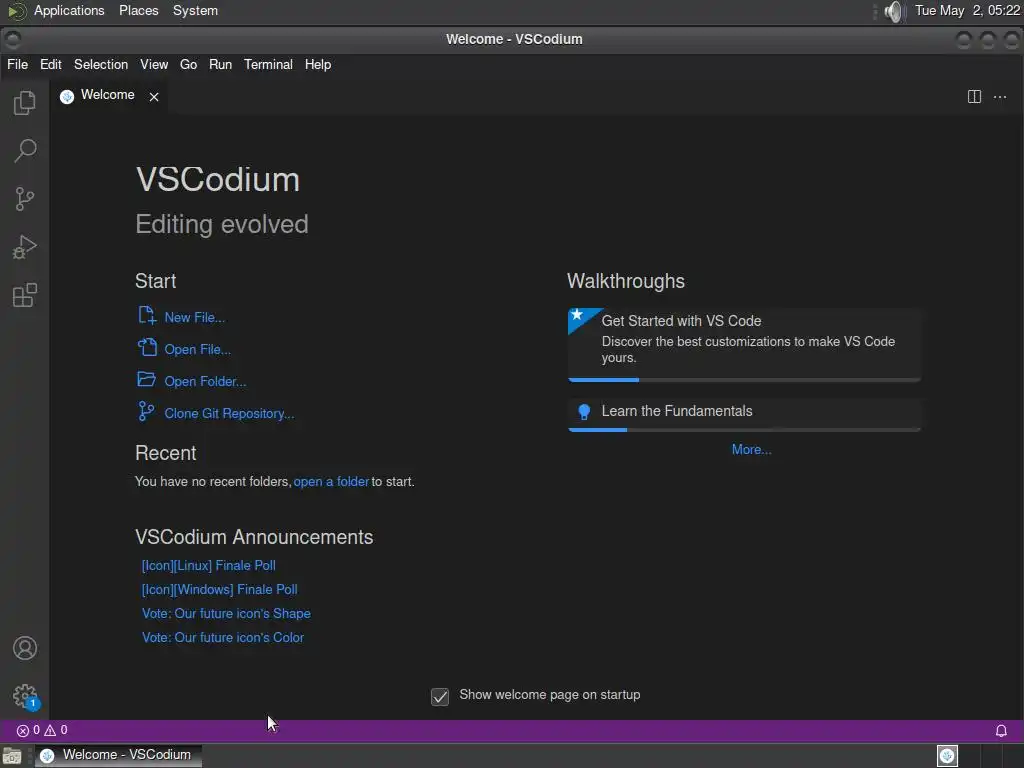Click the star badge on Get Started card

point(577,315)
